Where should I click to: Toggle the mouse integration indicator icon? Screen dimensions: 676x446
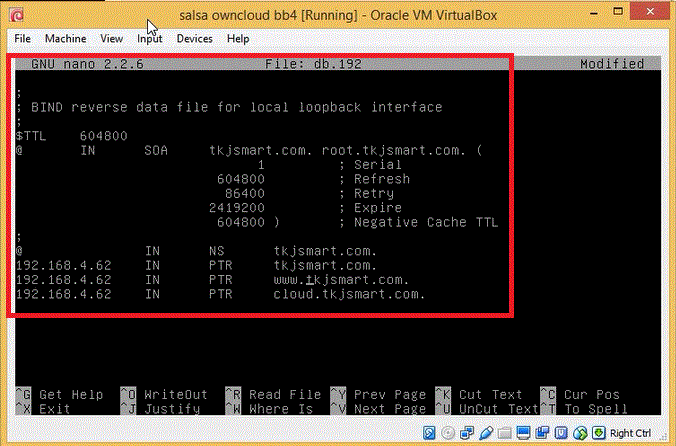[x=580, y=433]
